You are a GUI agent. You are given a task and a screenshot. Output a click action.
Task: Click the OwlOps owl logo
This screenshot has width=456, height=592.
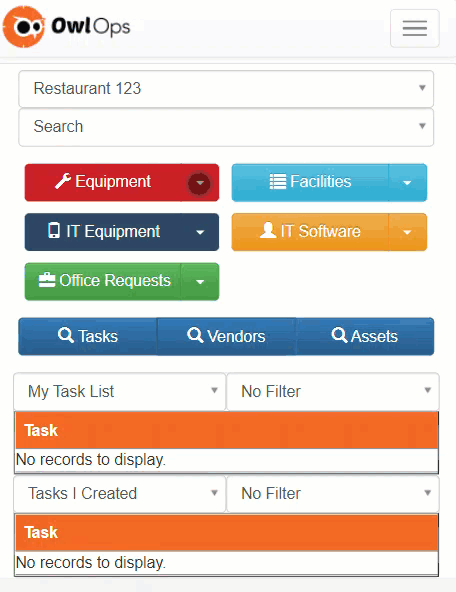[24, 26]
